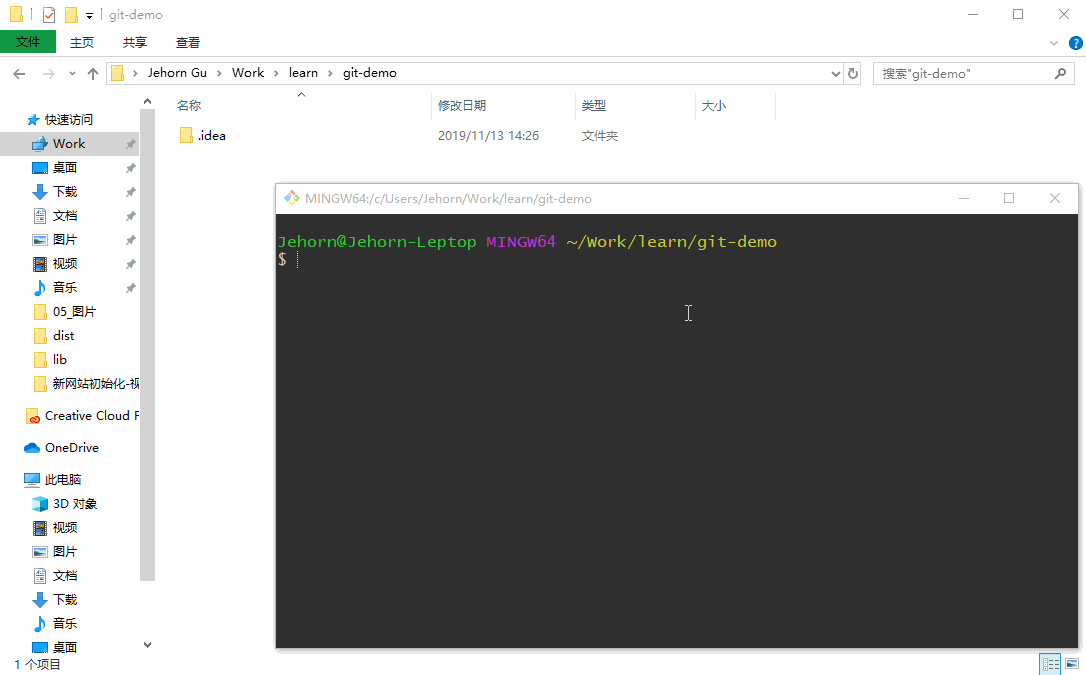This screenshot has height=675, width=1086.
Task: Open the 主页 ribbon tab
Action: point(82,42)
